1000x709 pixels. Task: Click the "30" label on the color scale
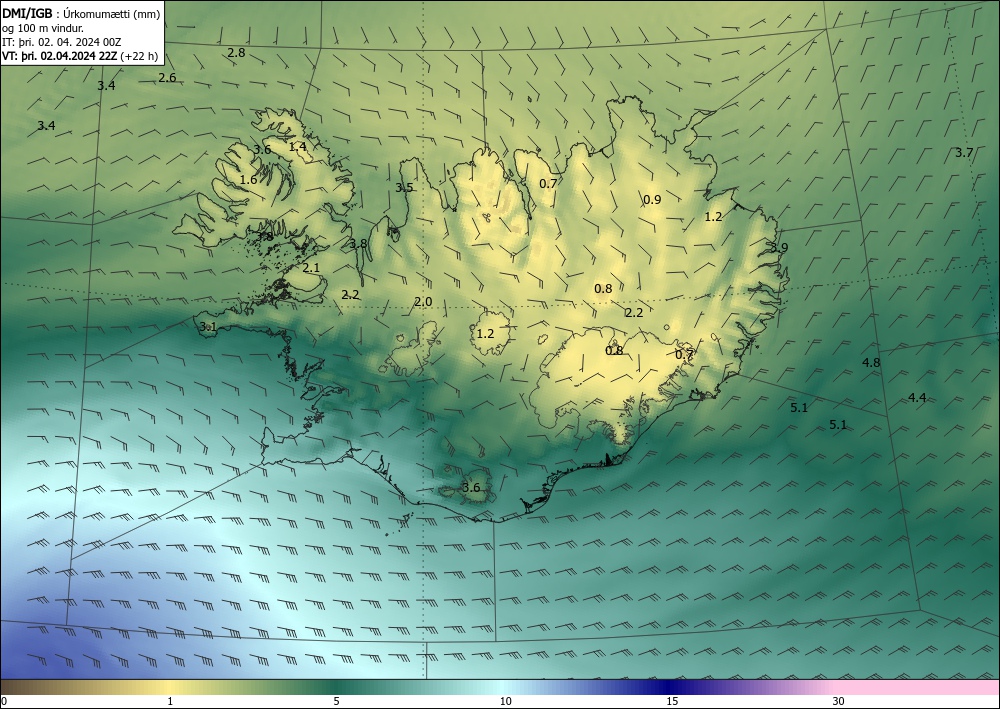click(839, 701)
